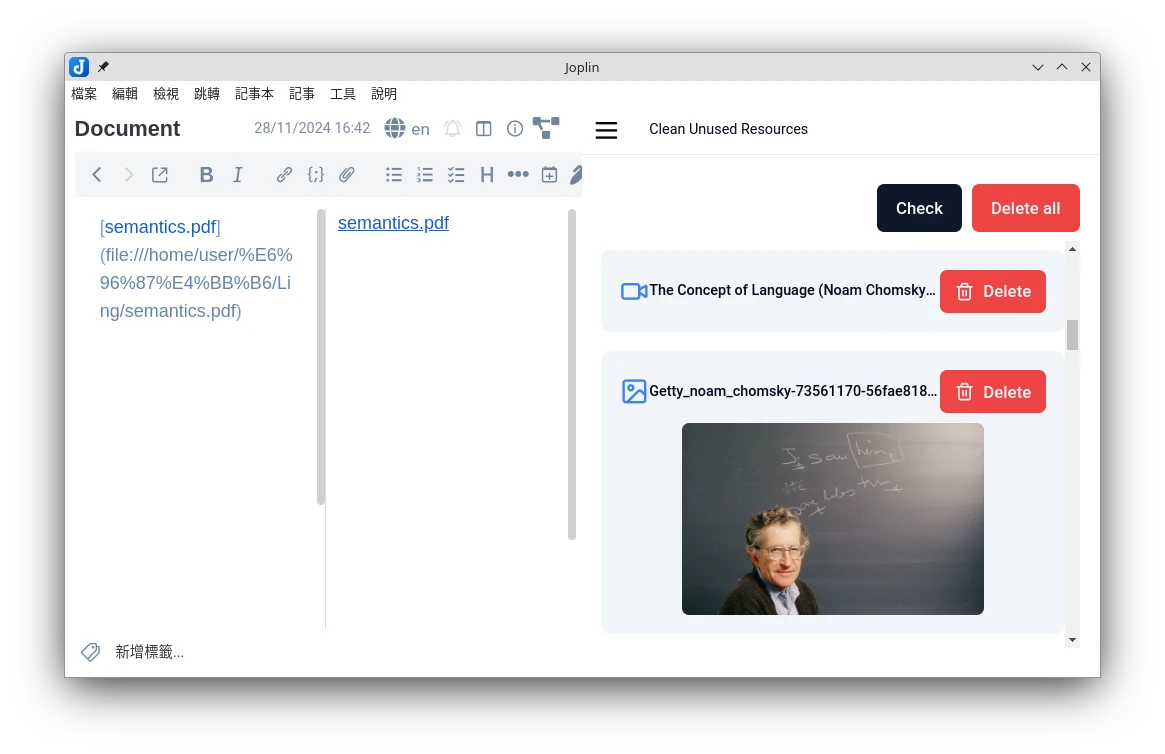
Task: Insert a code block with the braces icon
Action: [x=315, y=175]
